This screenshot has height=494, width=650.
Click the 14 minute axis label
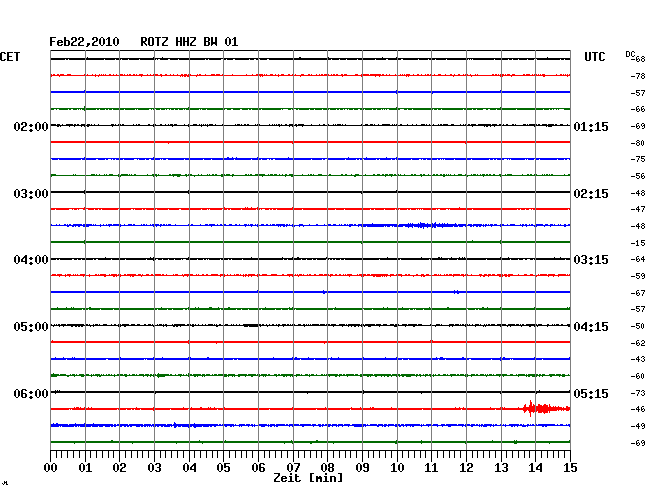tap(535, 468)
